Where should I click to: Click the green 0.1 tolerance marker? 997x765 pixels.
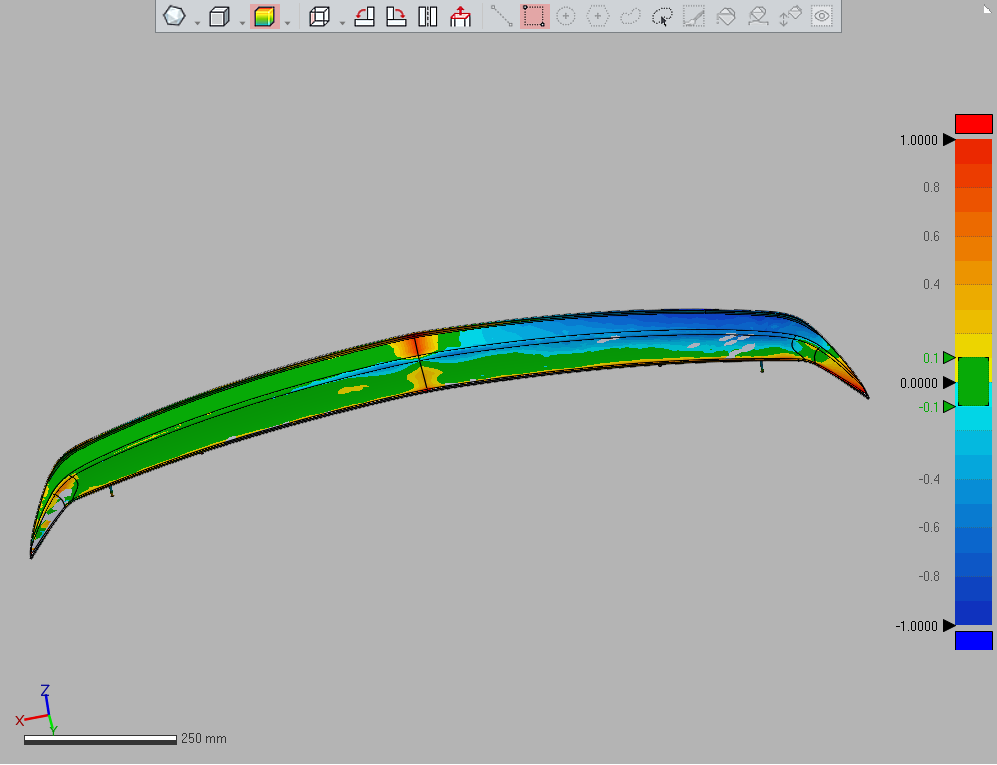[949, 357]
